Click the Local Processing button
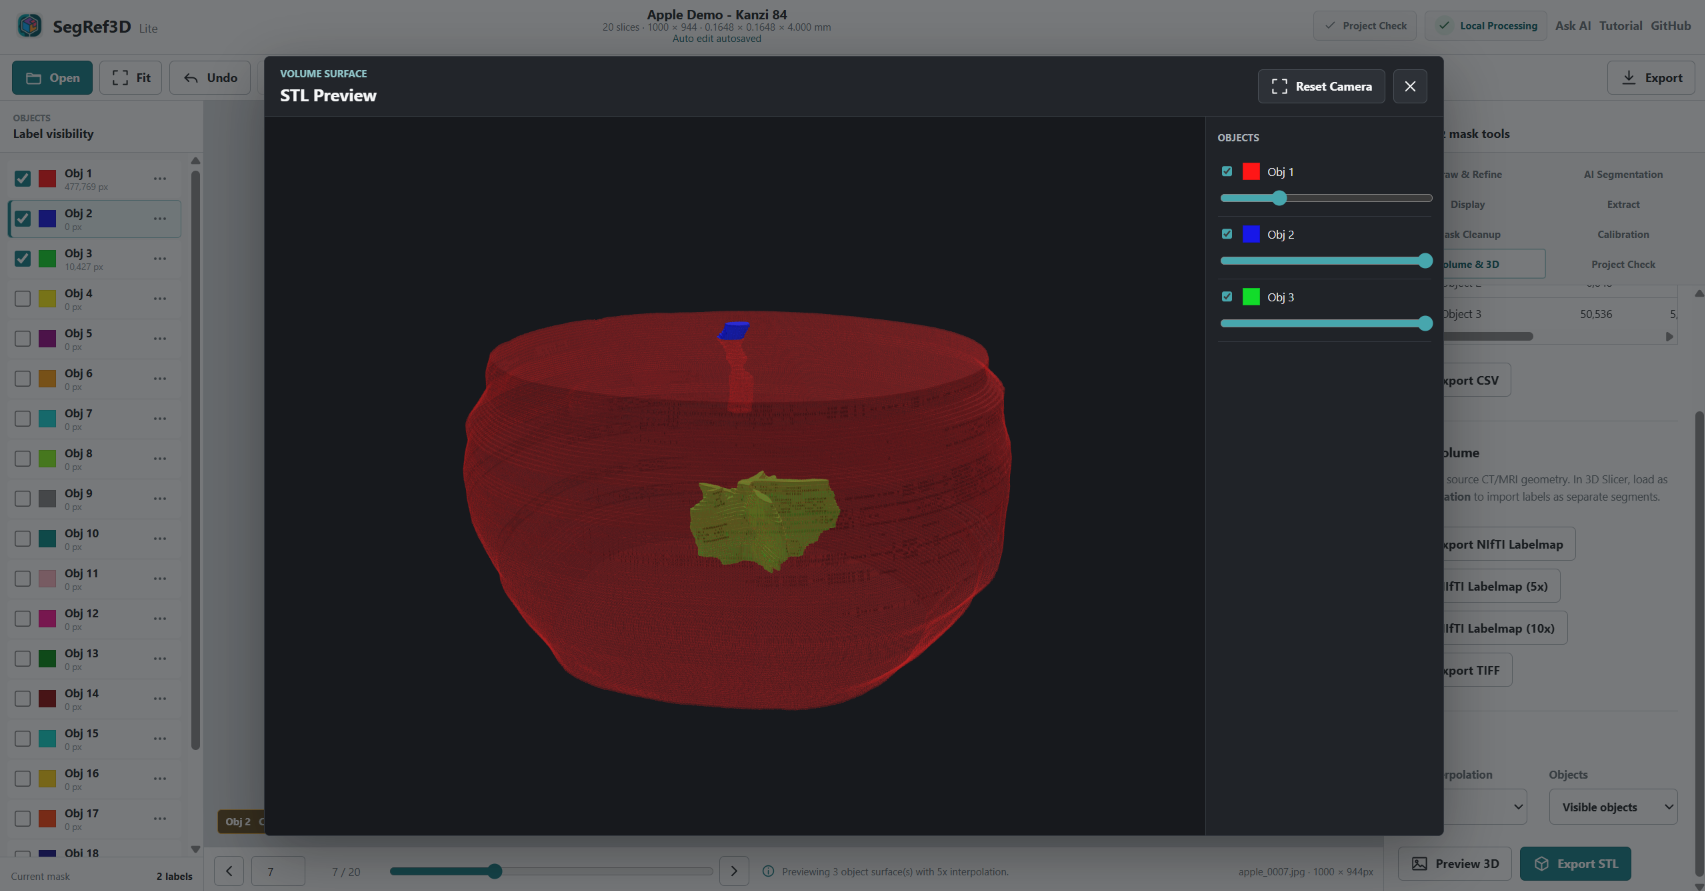The image size is (1705, 891). (1486, 26)
